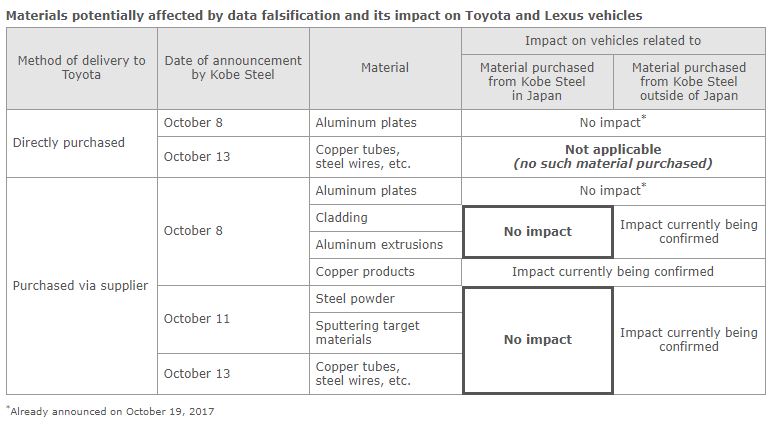Viewport: 776px width, 431px height.
Task: Select the "Steel powder" cell
Action: 355,298
